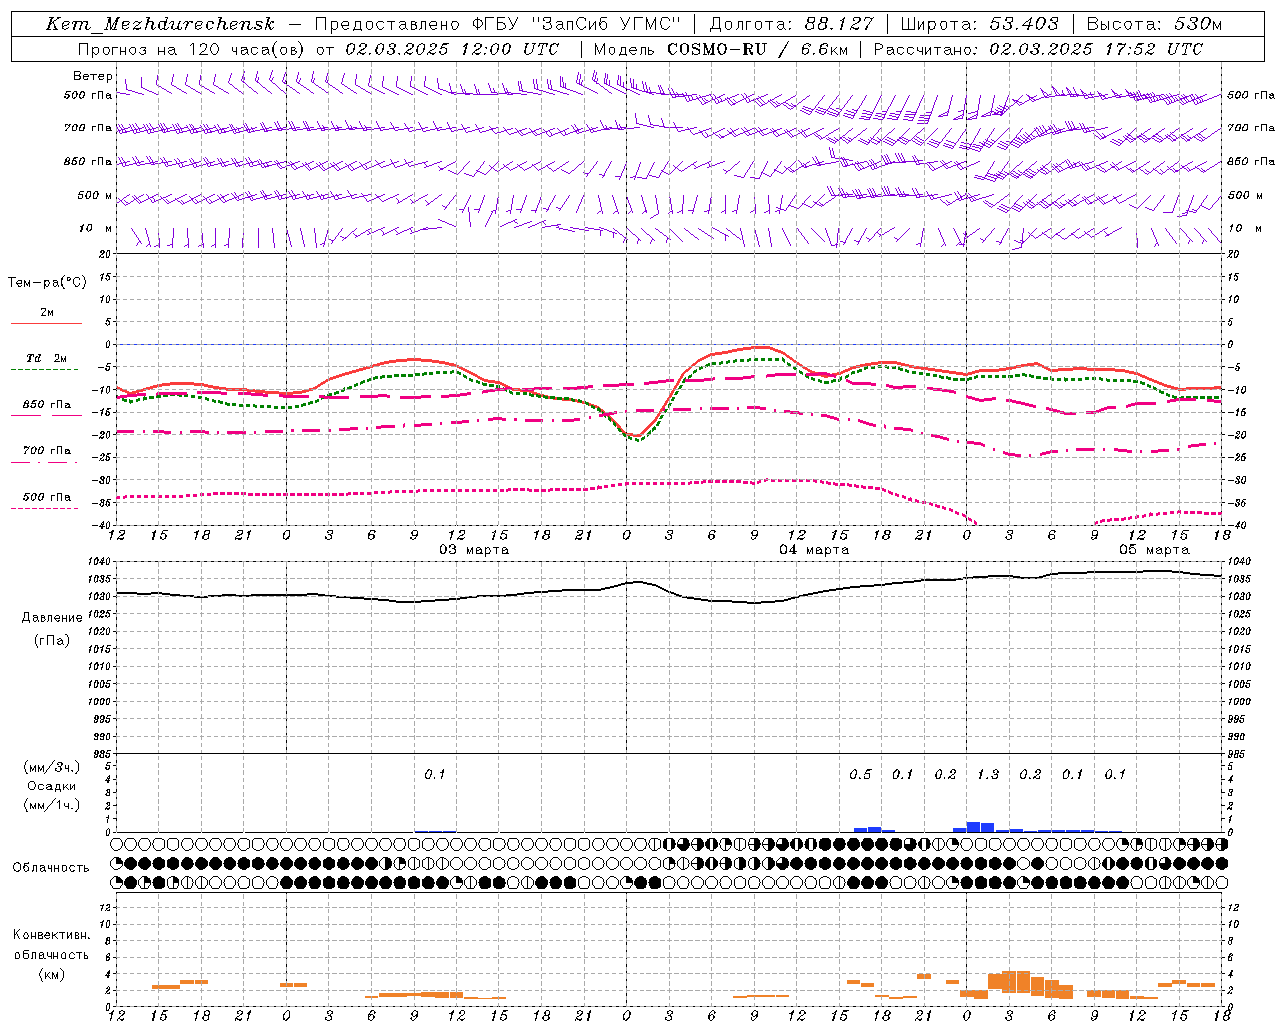Screen dimensions: 1280x1024
Task: Click the (гПа) unit under Давление
Action: click(x=52, y=641)
